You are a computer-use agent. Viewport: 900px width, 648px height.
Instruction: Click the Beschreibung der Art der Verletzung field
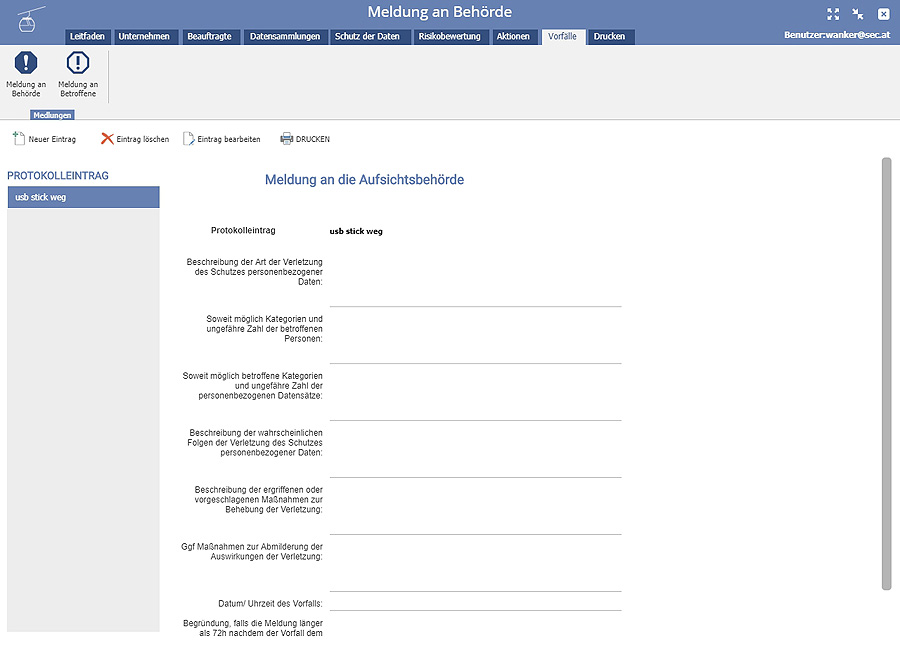475,285
